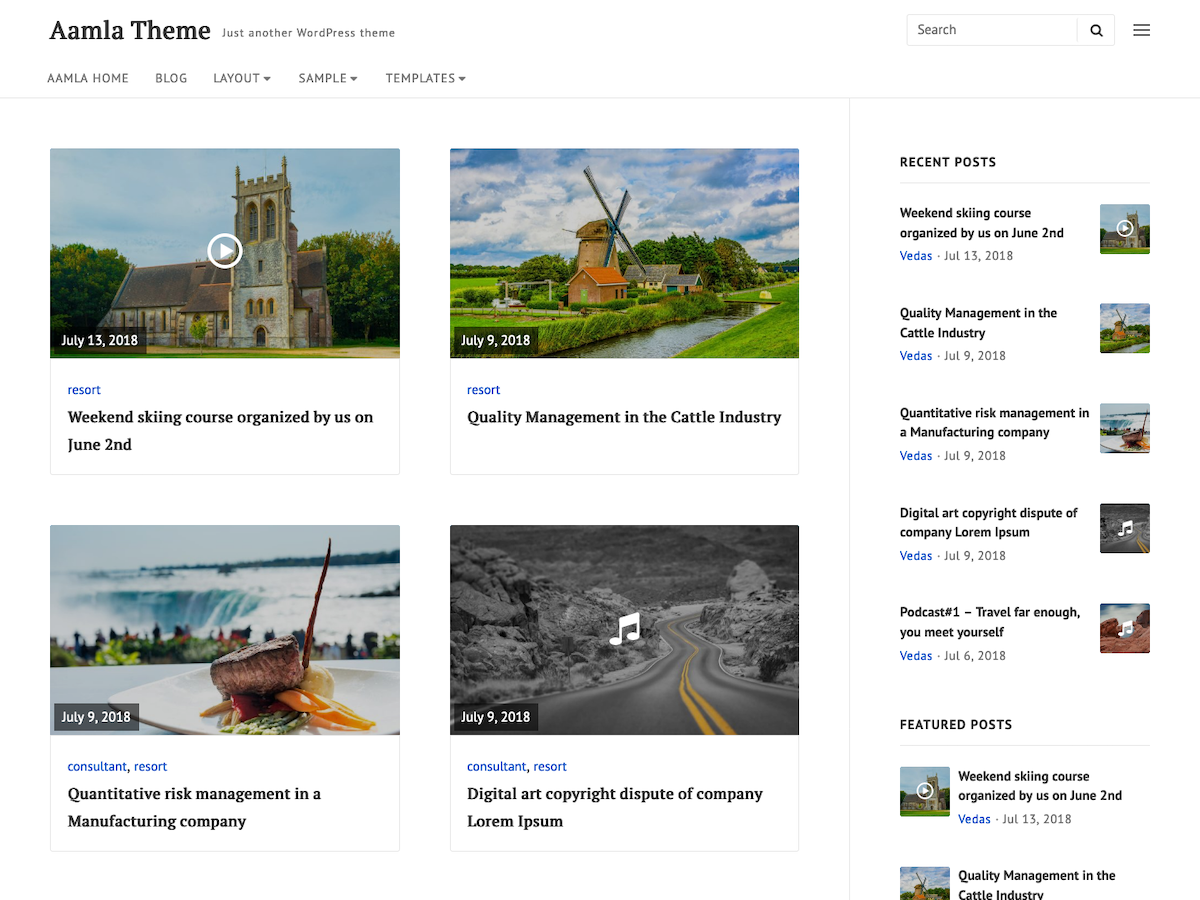Image resolution: width=1200 pixels, height=900 pixels.
Task: Open the church thumbnail in Recent Posts
Action: [x=1124, y=229]
